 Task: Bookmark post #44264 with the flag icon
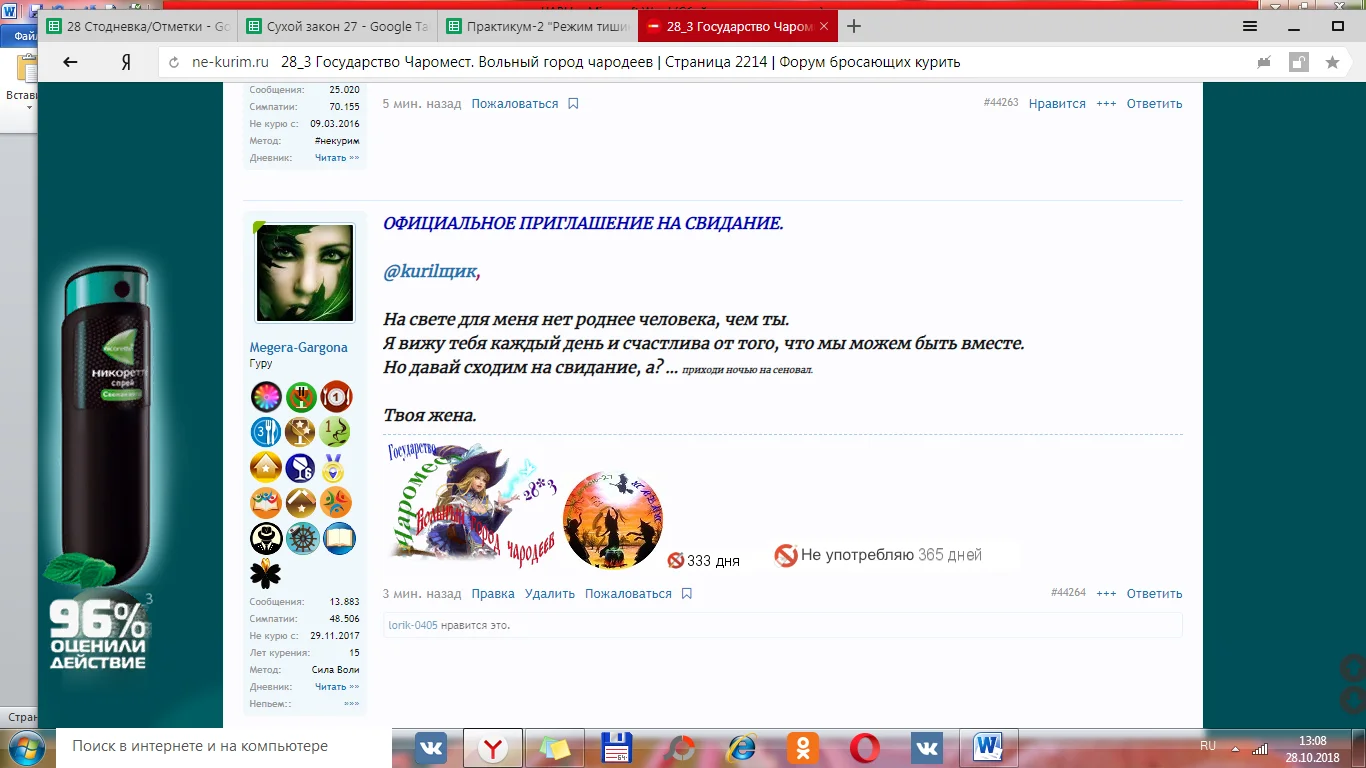686,594
